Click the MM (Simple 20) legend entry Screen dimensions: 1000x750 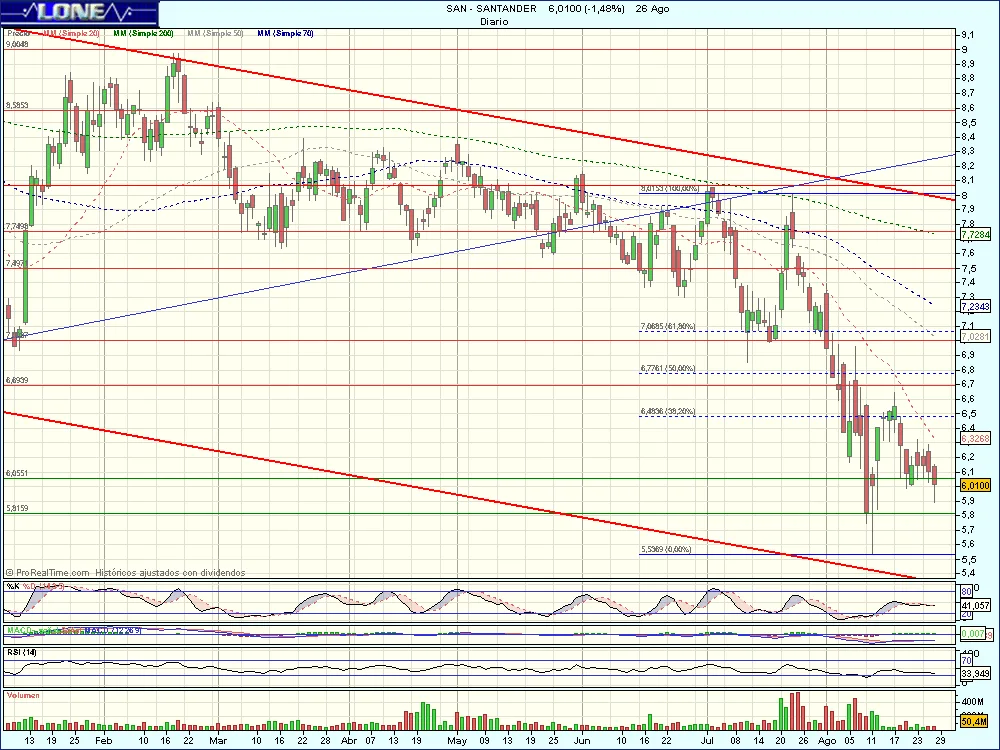click(x=71, y=33)
